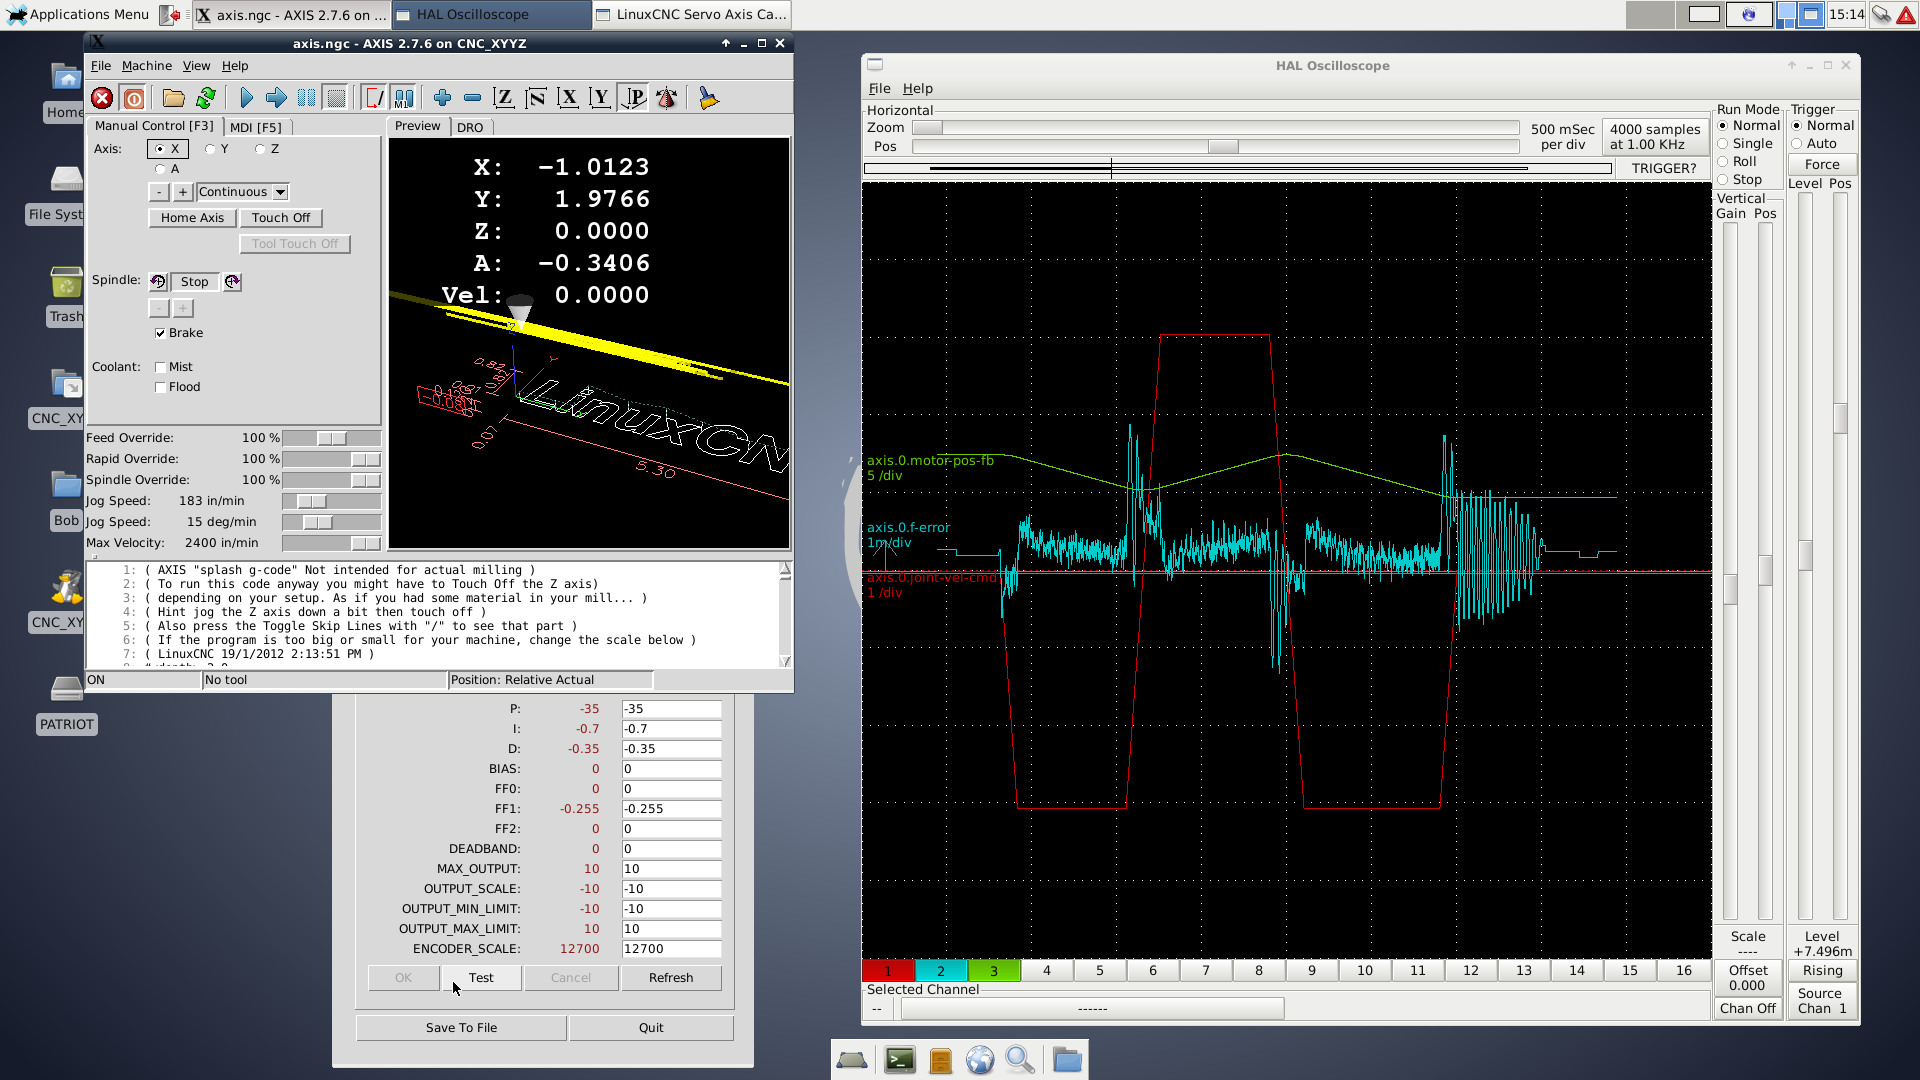Execute the next line with the step icon
The width and height of the screenshot is (1920, 1080).
coord(276,98)
